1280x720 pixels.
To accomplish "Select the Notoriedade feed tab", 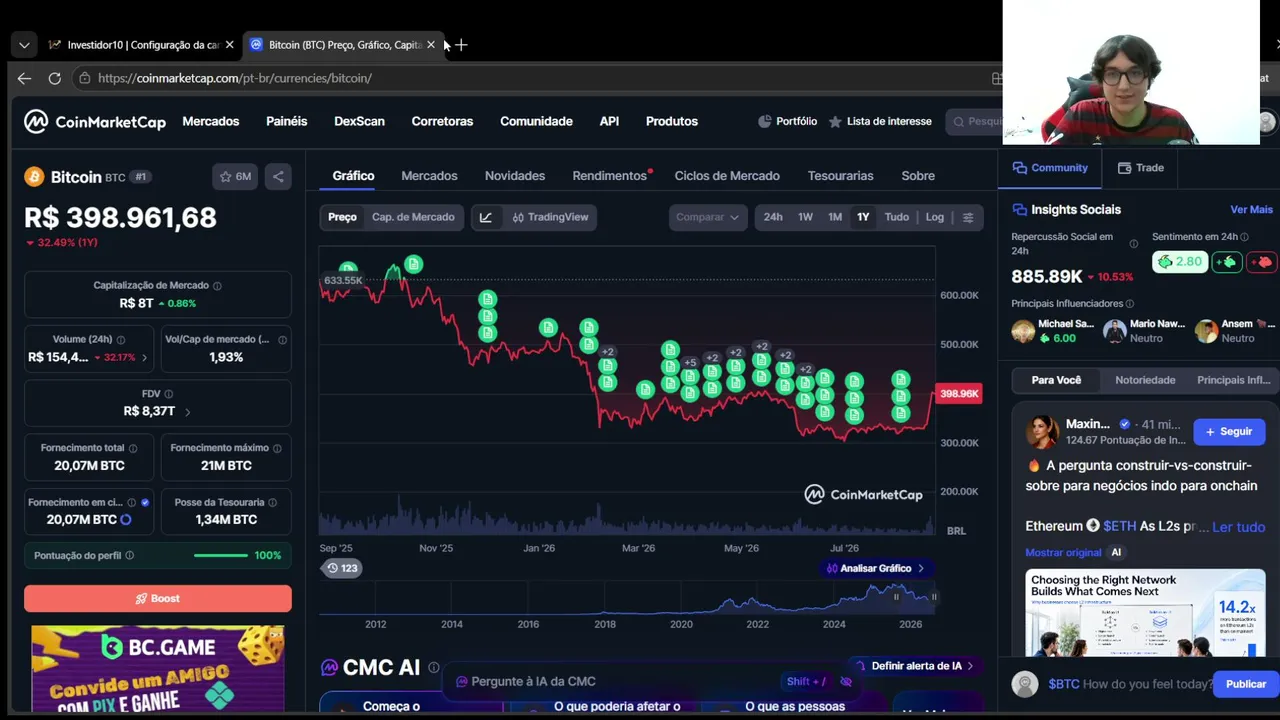I will pyautogui.click(x=1145, y=380).
